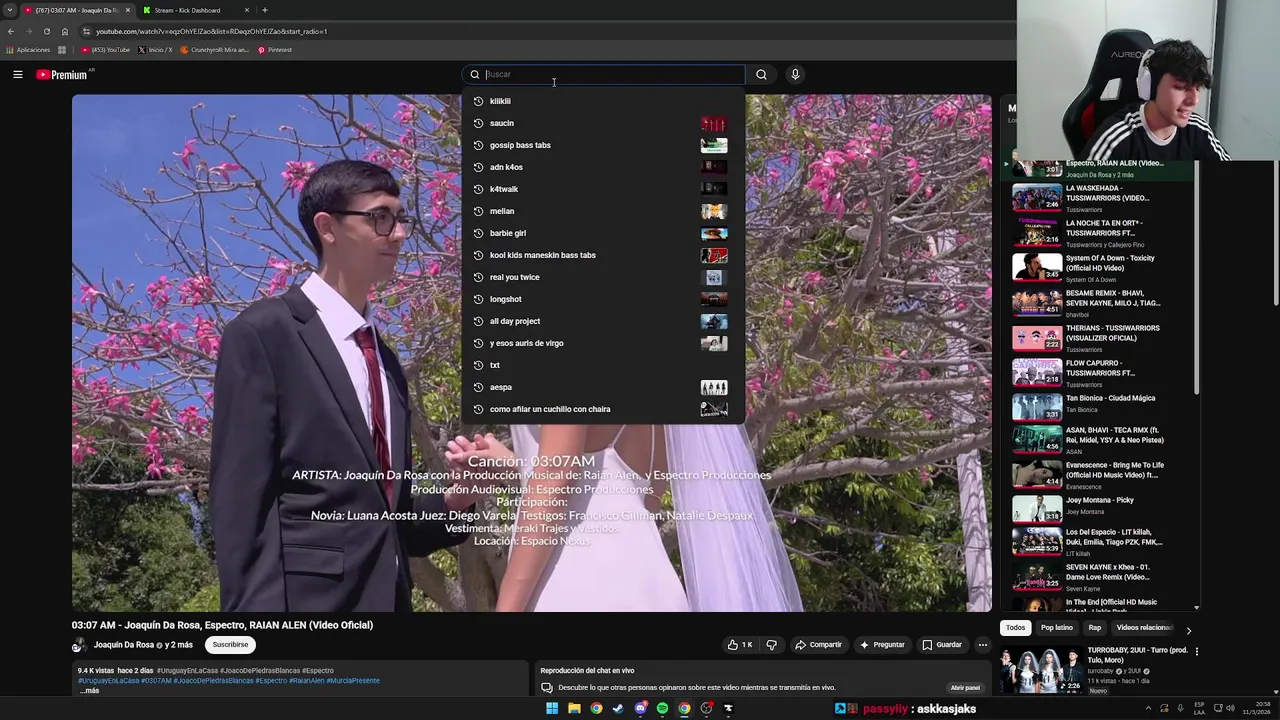The height and width of the screenshot is (720, 1280).
Task: Click the Preguntar ask button
Action: [x=882, y=645]
